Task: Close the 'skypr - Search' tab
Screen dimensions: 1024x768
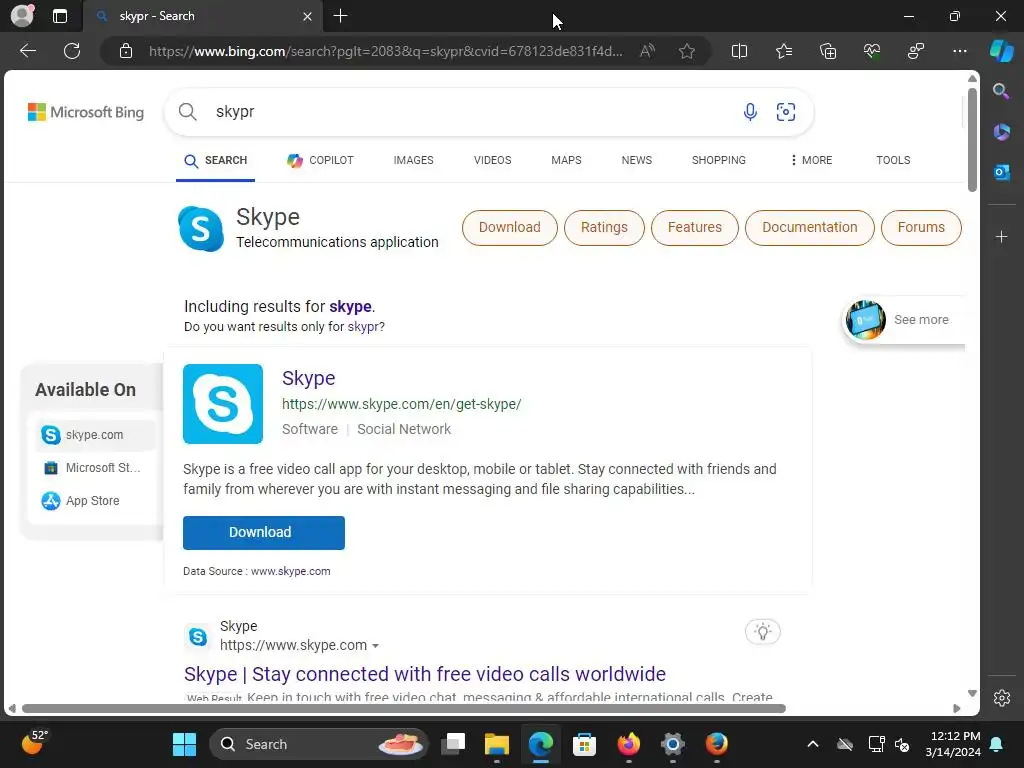Action: point(307,16)
